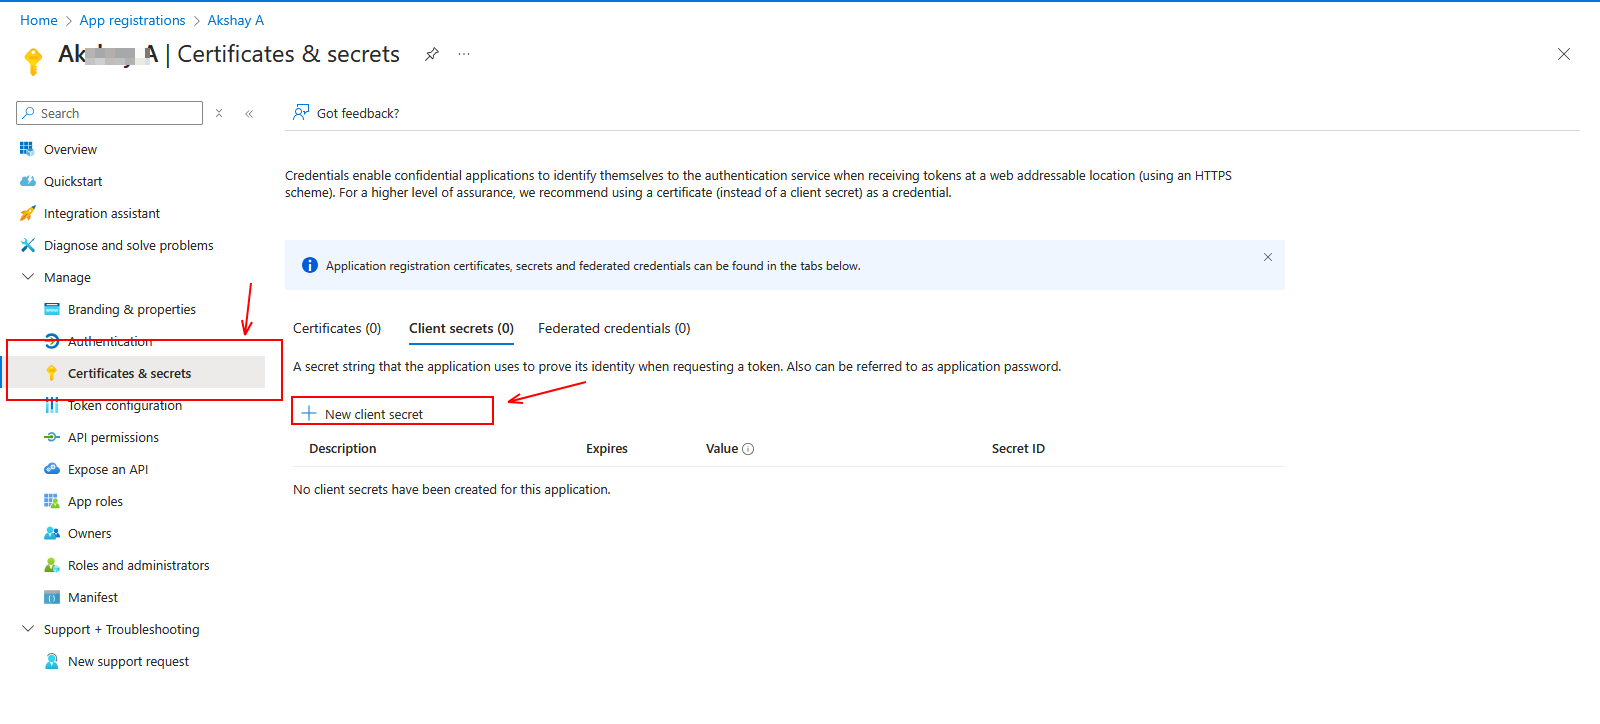The image size is (1600, 724).
Task: Open Integration assistant menu item
Action: tap(102, 213)
